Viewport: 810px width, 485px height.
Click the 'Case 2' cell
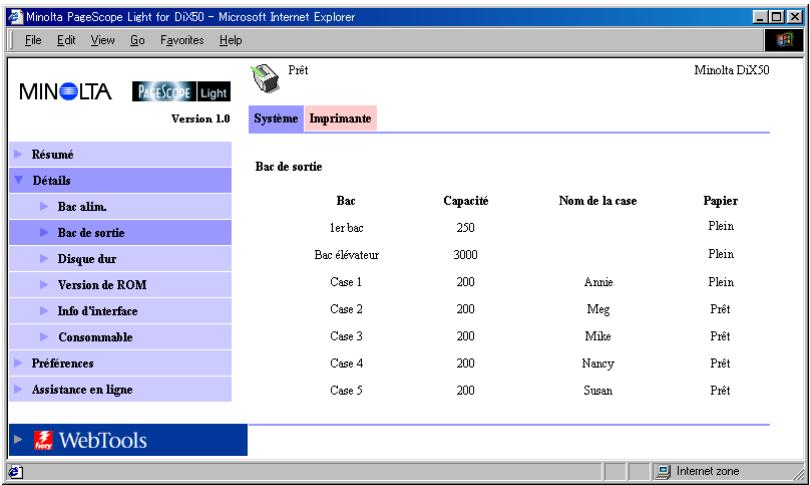pyautogui.click(x=346, y=309)
